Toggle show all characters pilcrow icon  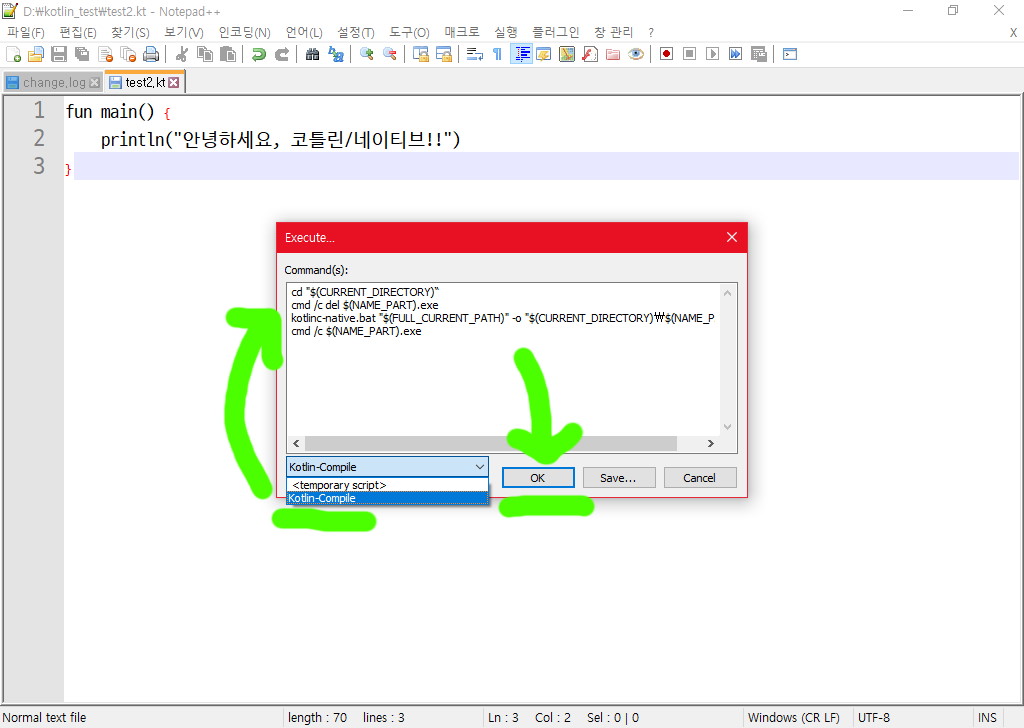[x=498, y=54]
